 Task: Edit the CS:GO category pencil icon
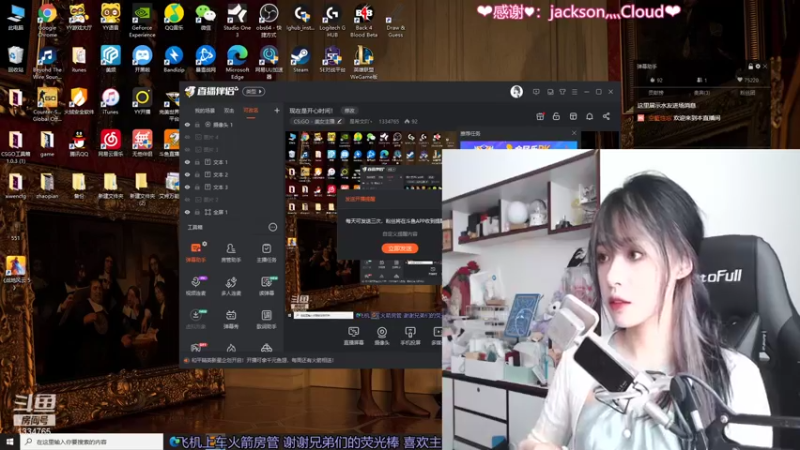pyautogui.click(x=339, y=121)
